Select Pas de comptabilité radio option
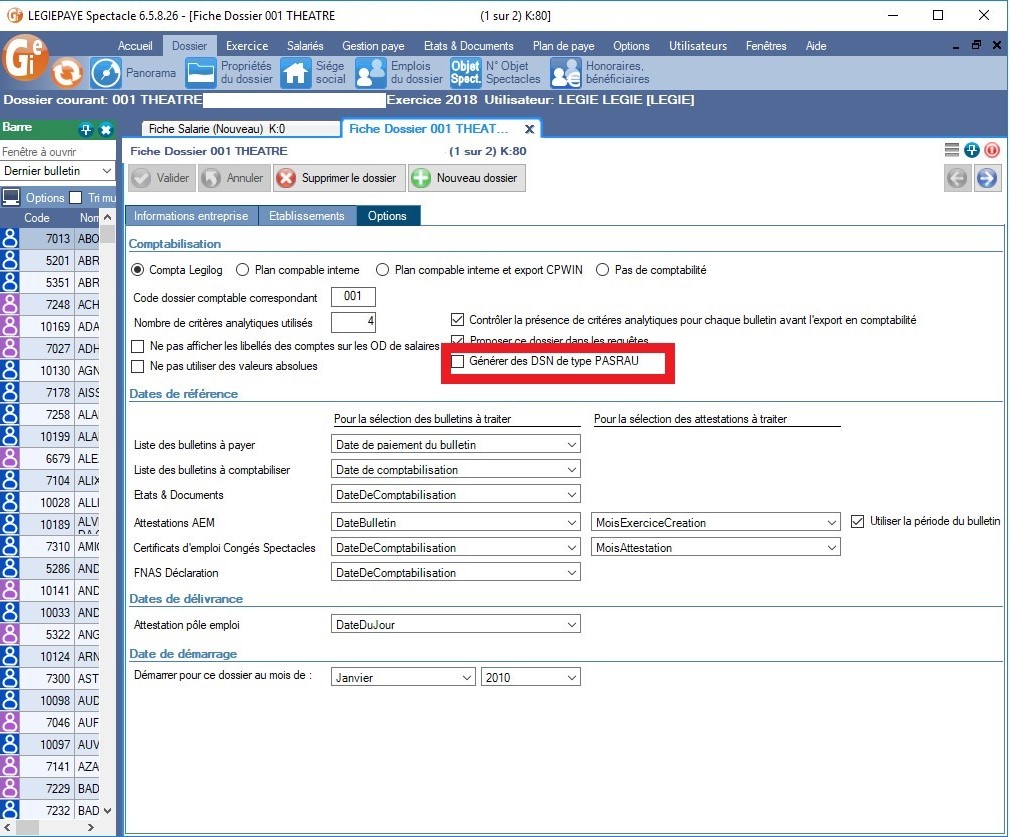 (603, 270)
